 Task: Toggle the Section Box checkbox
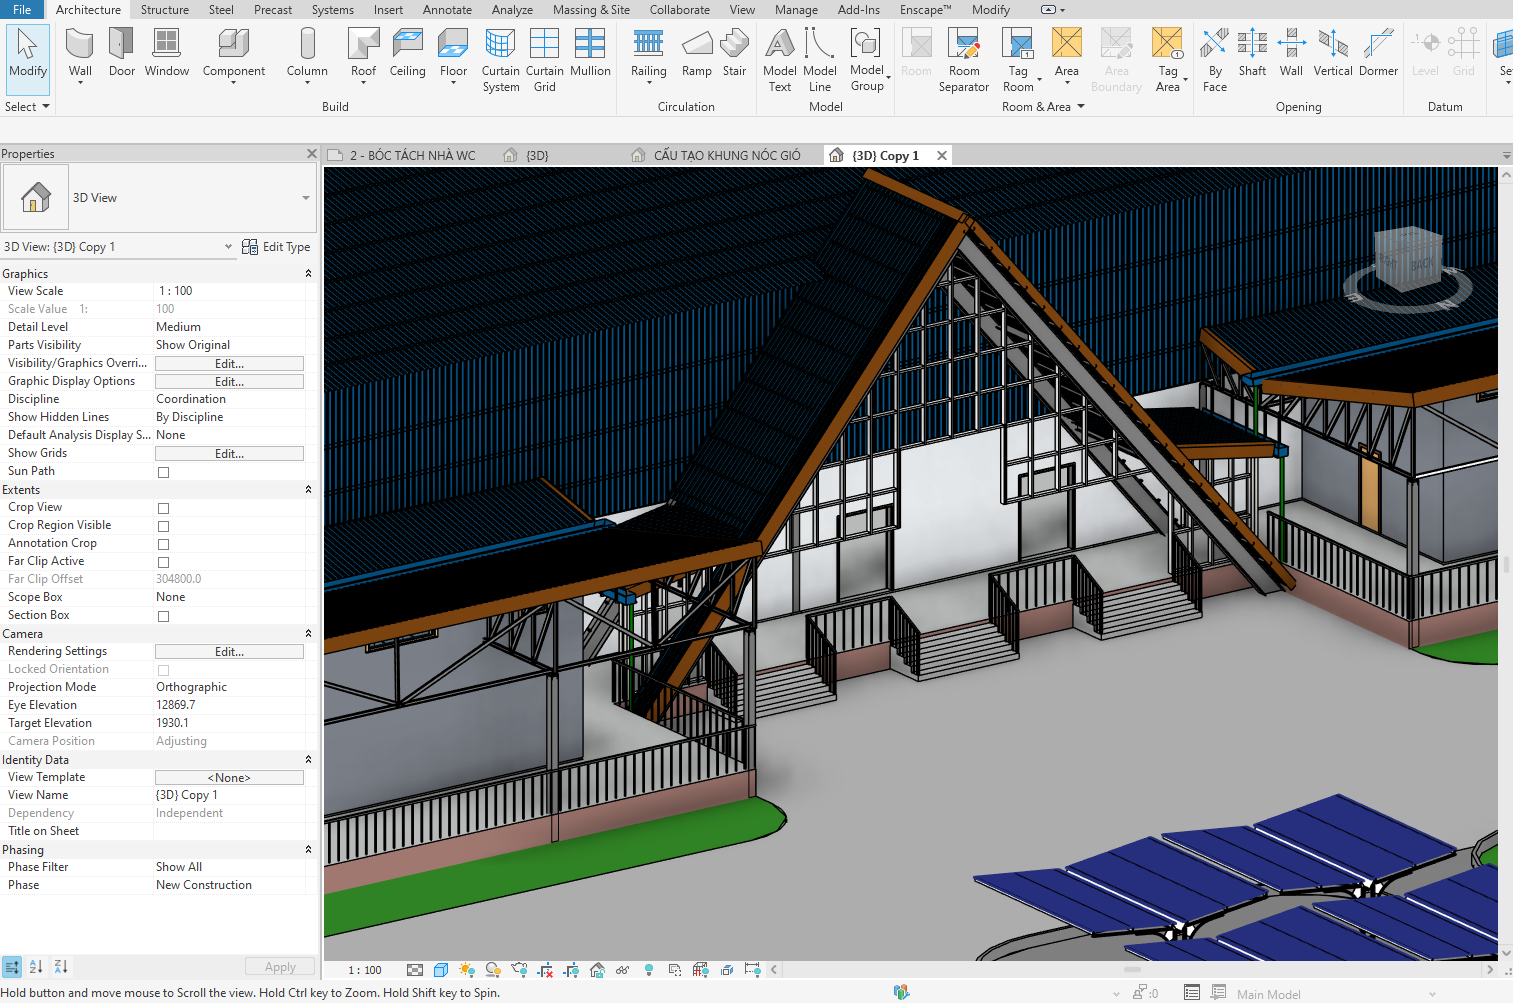click(x=164, y=616)
